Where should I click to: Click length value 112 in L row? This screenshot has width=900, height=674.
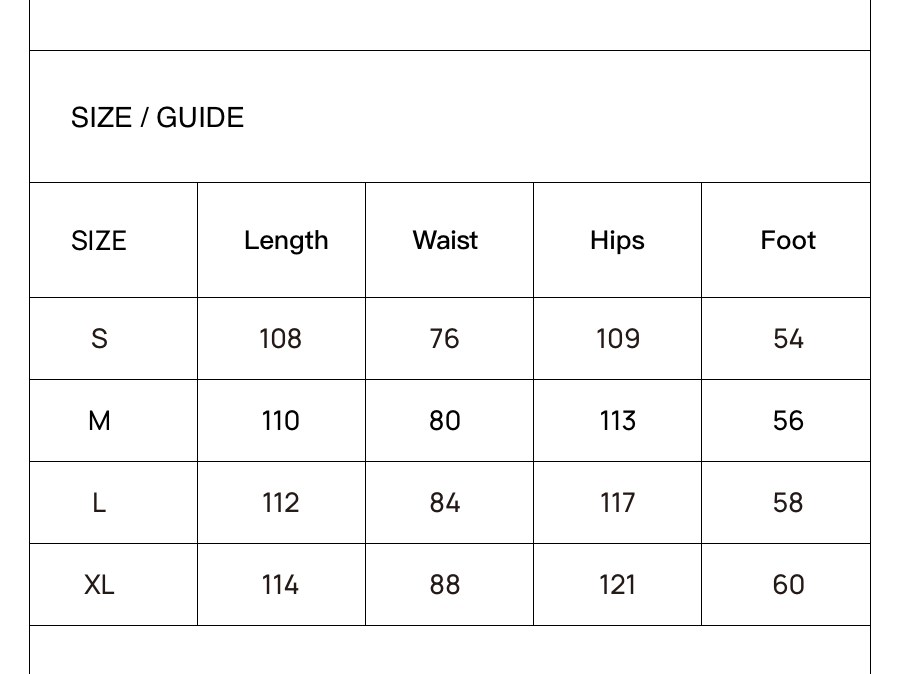coord(281,503)
